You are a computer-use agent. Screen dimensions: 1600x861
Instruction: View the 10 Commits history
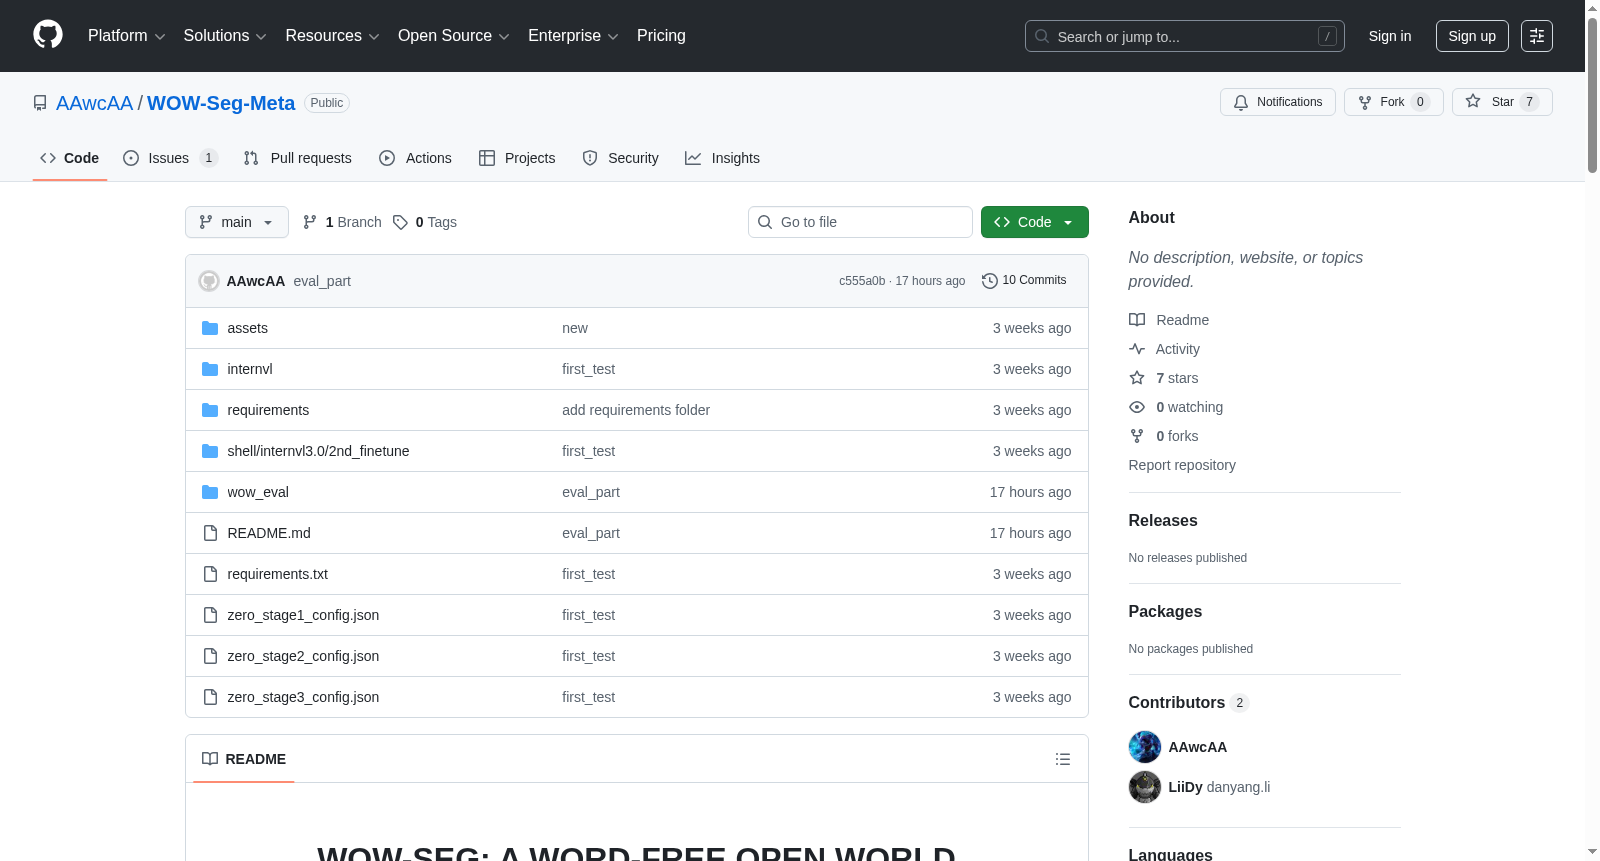pos(1025,281)
